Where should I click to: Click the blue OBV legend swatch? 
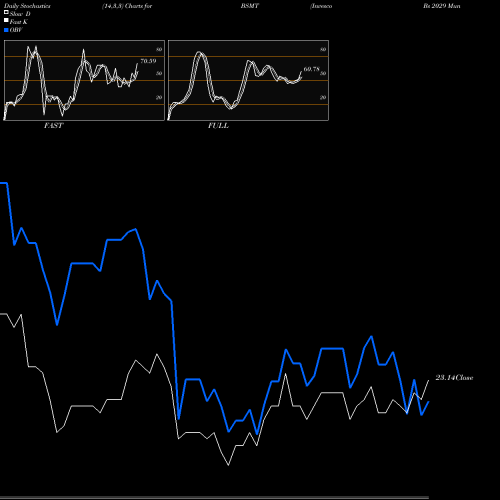click(x=6, y=30)
